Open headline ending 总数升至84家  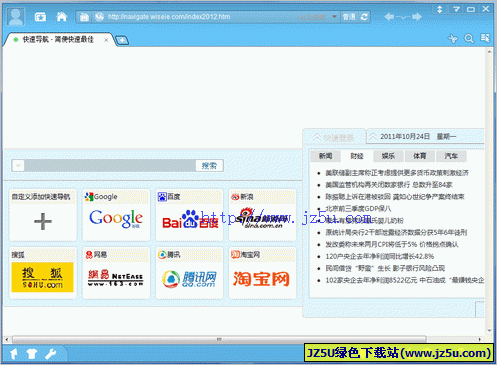[x=389, y=185]
